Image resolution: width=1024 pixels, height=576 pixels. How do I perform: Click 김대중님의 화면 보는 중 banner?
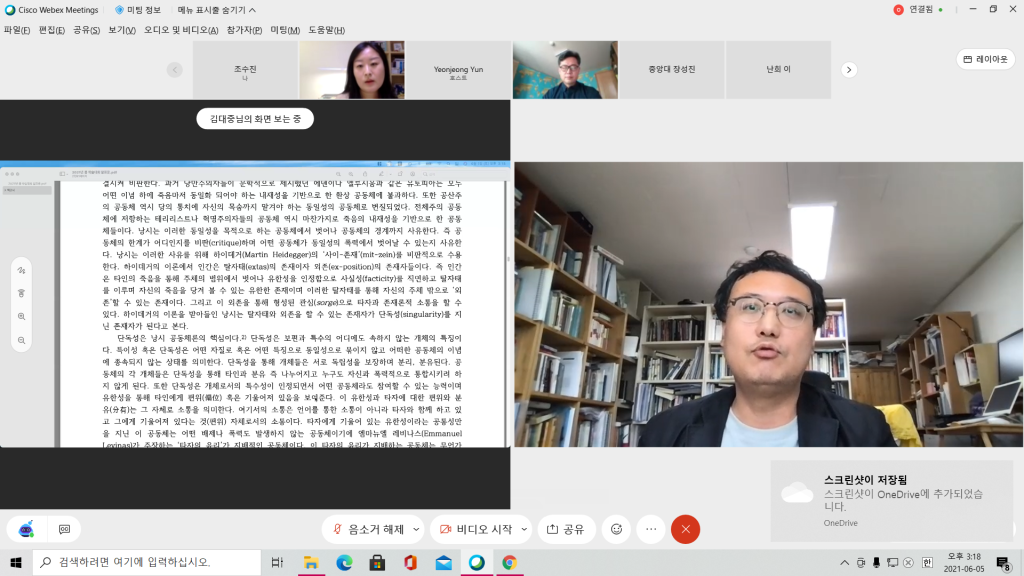point(255,119)
